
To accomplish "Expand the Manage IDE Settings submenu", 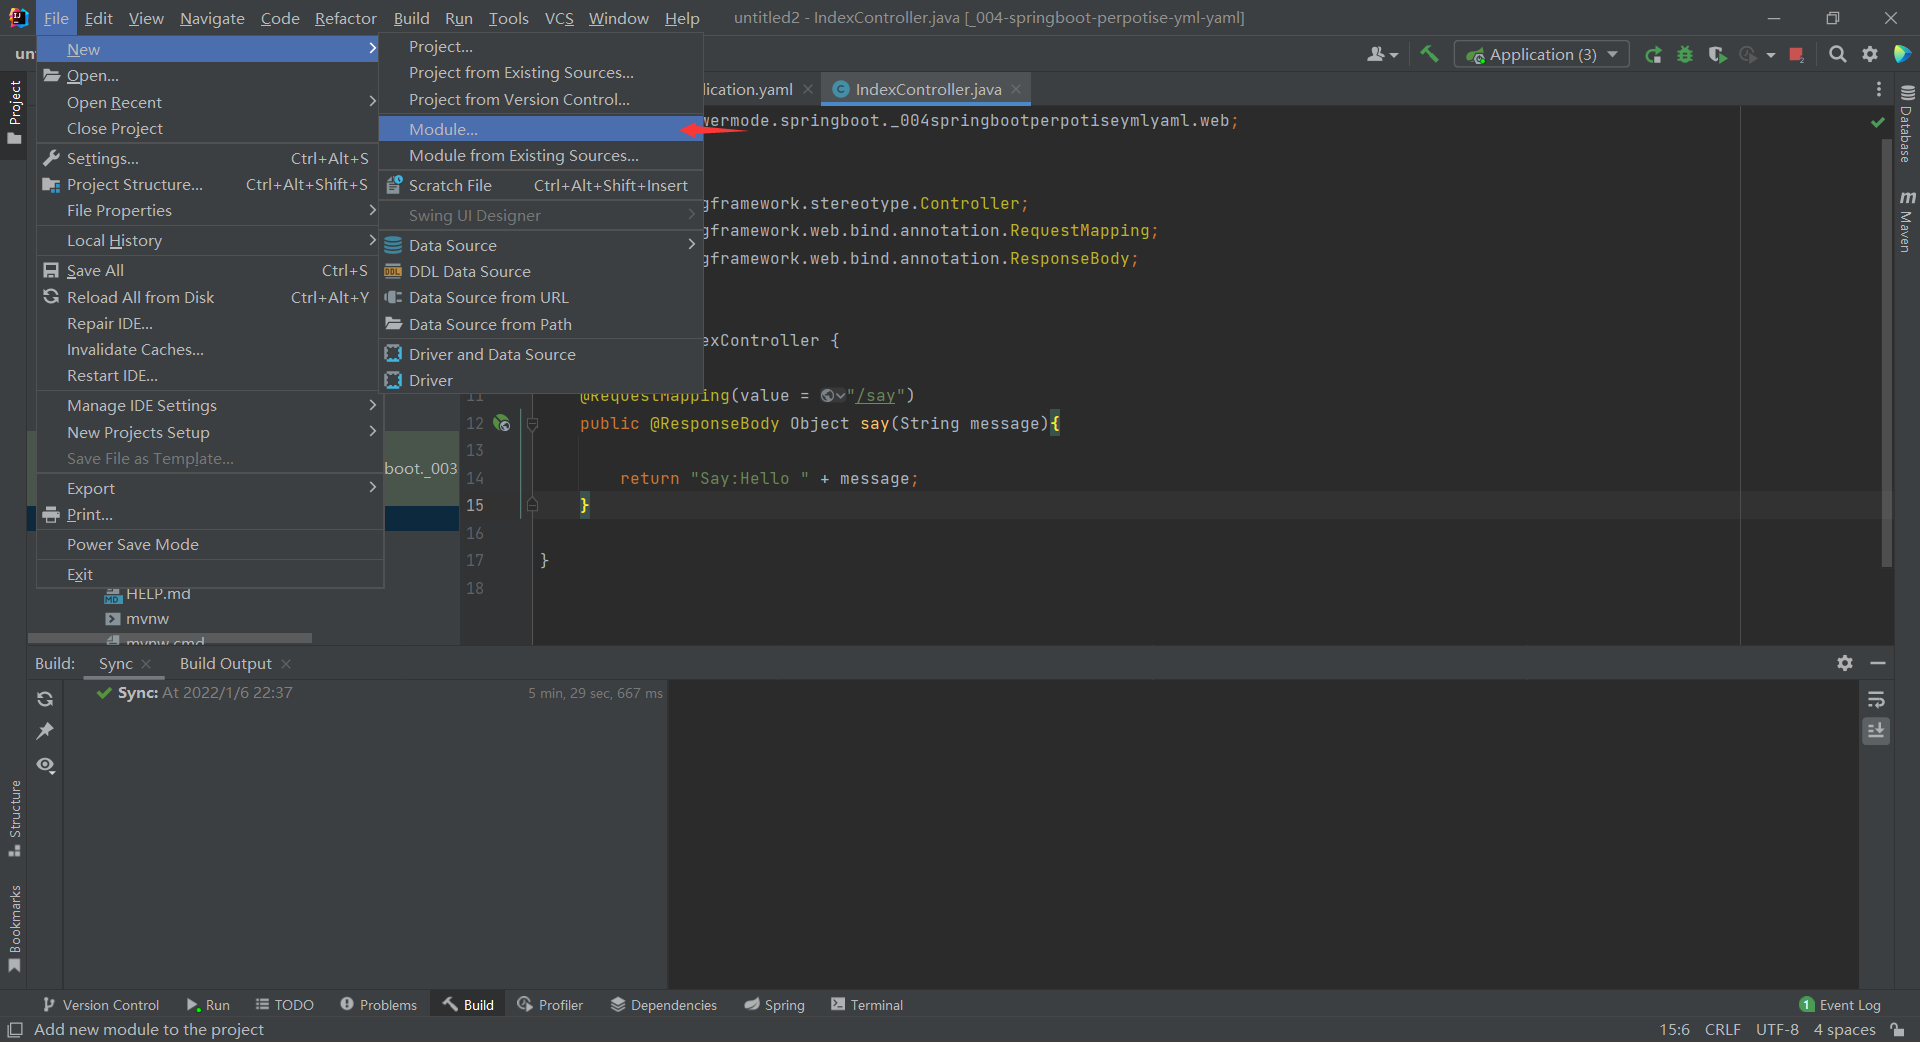I will click(210, 405).
